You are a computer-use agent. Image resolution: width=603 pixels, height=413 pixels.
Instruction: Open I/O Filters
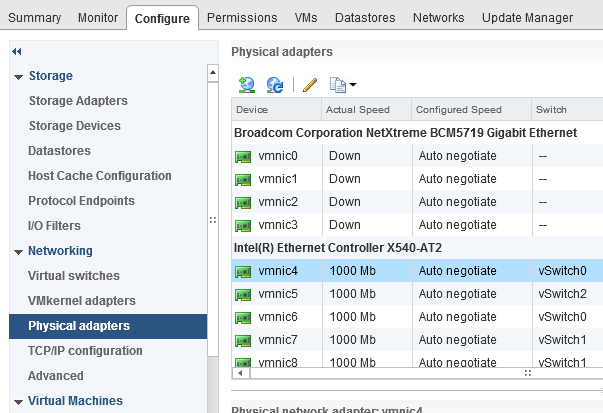[54, 226]
